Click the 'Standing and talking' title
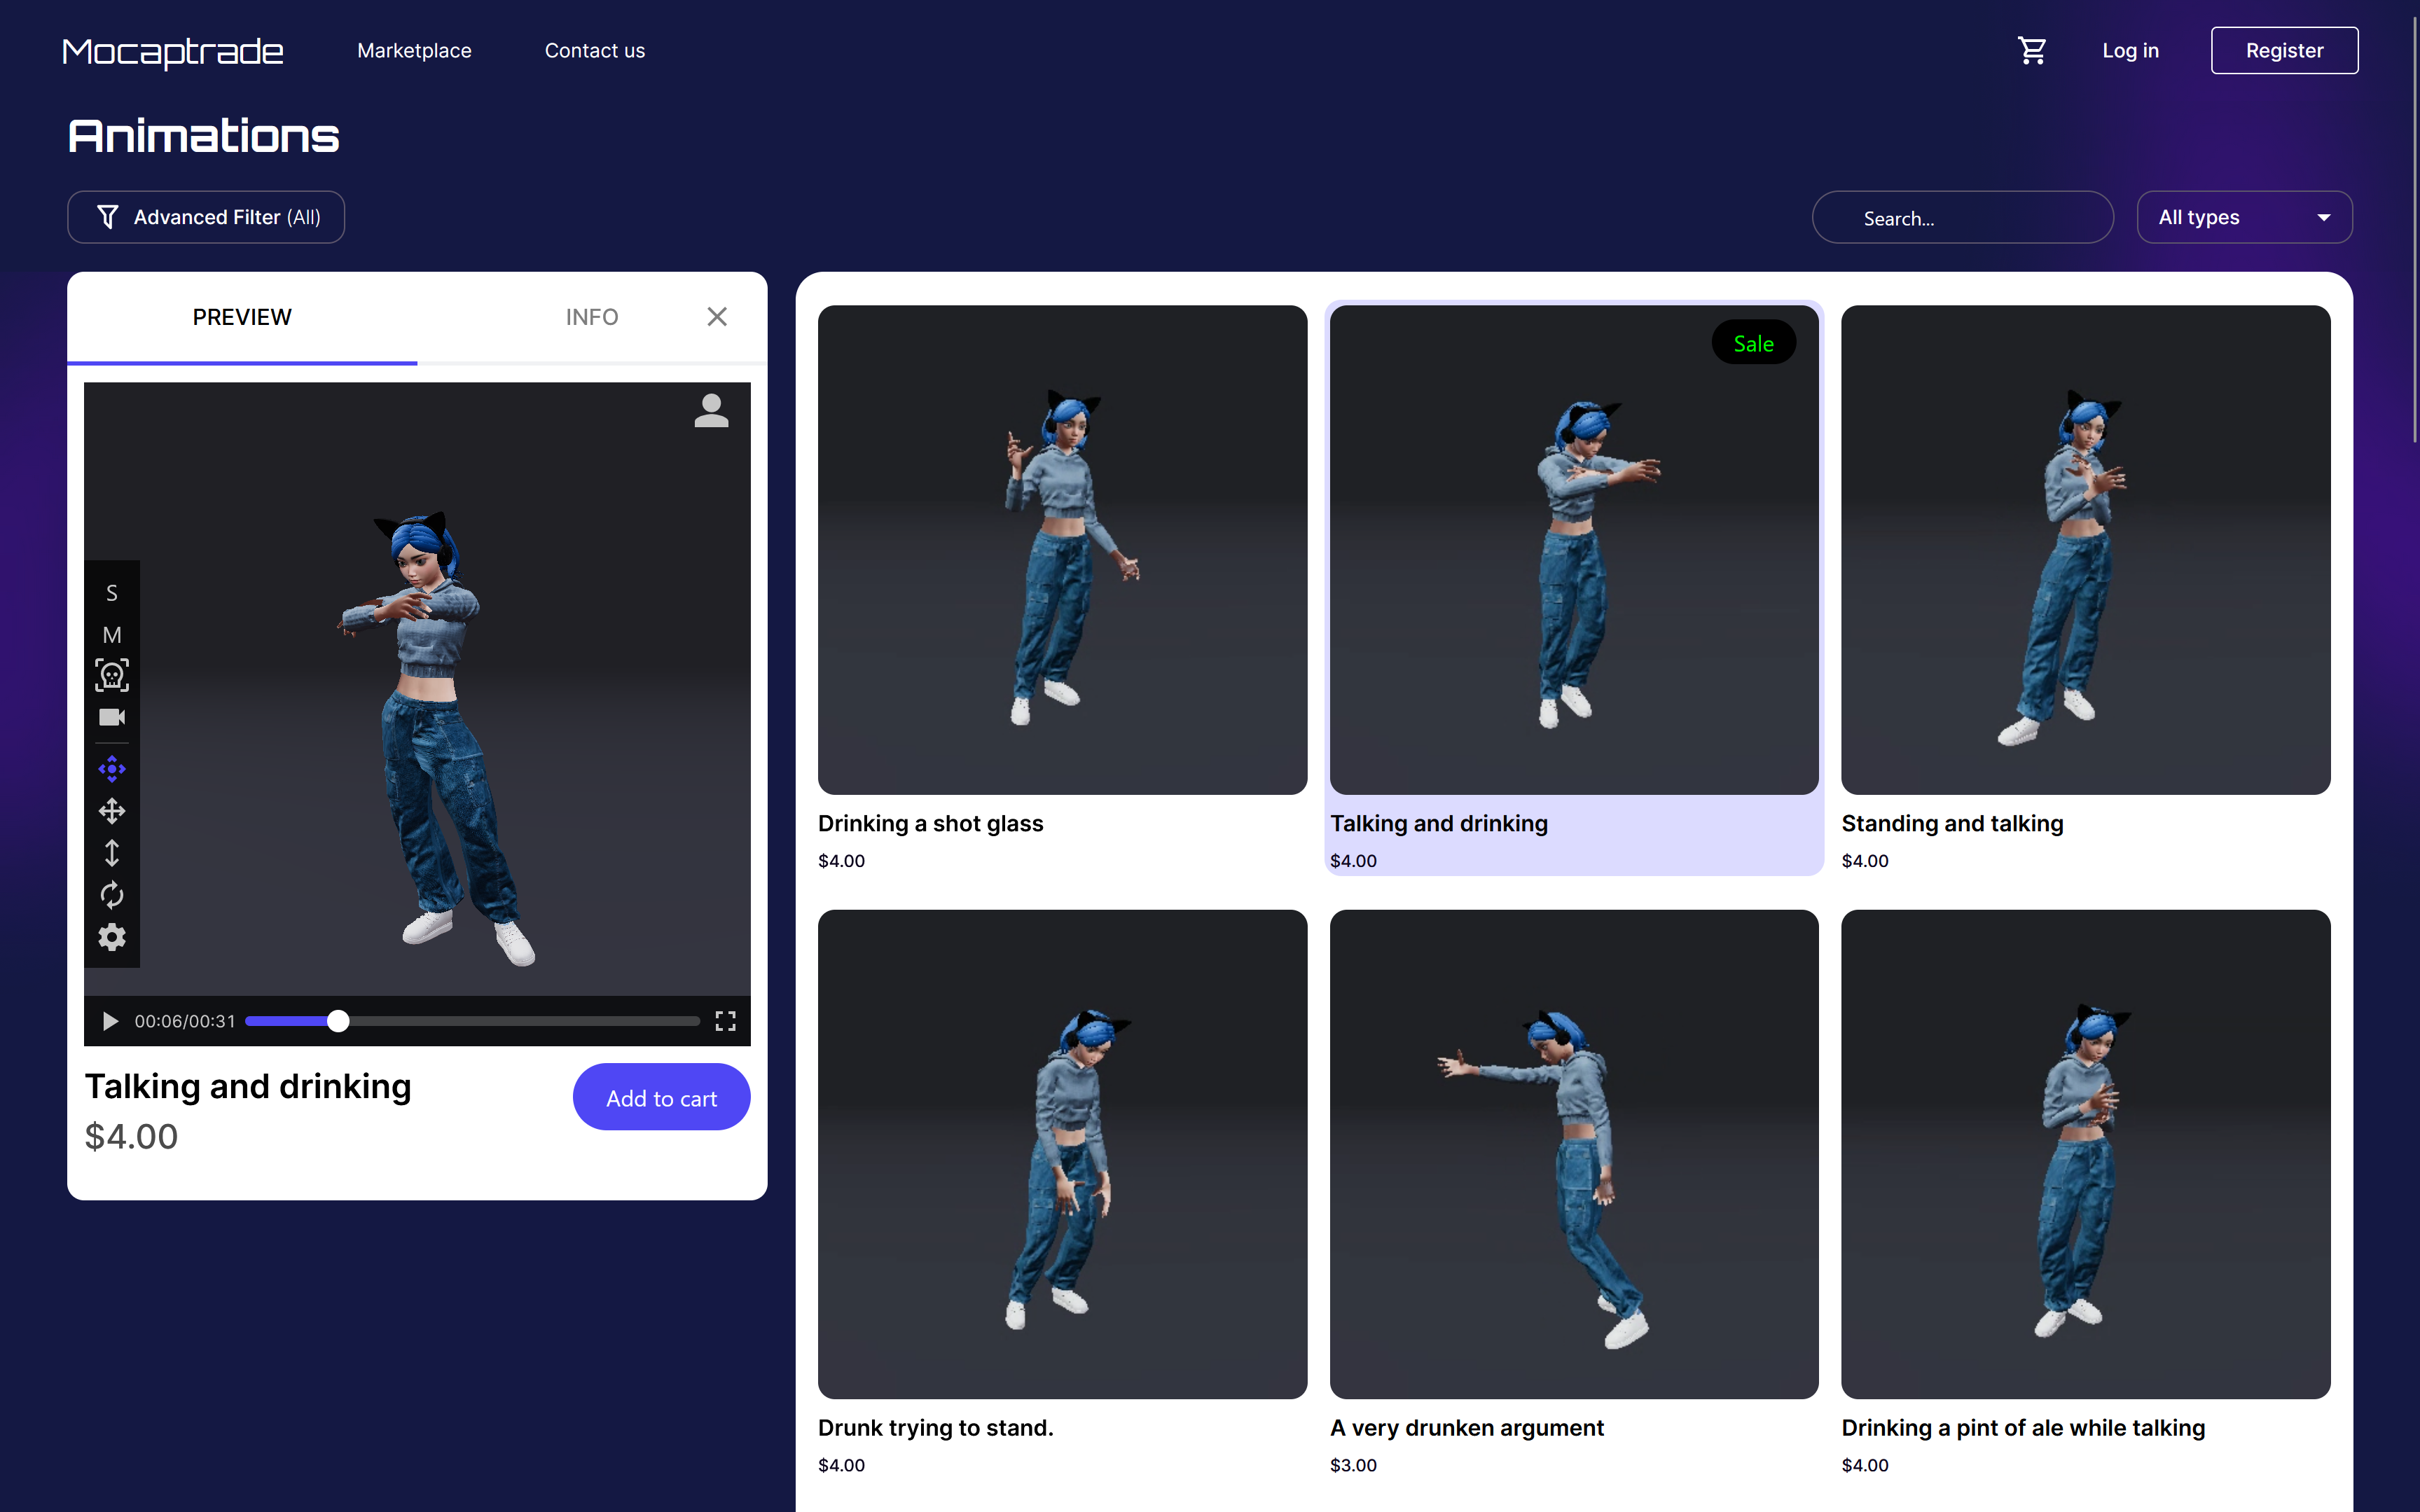This screenshot has height=1512, width=2420. (x=1952, y=823)
